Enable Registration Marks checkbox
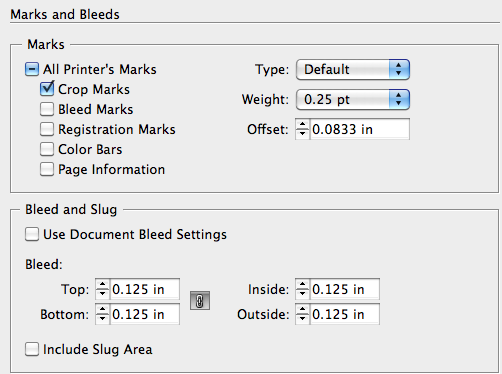The width and height of the screenshot is (502, 374). tap(47, 129)
